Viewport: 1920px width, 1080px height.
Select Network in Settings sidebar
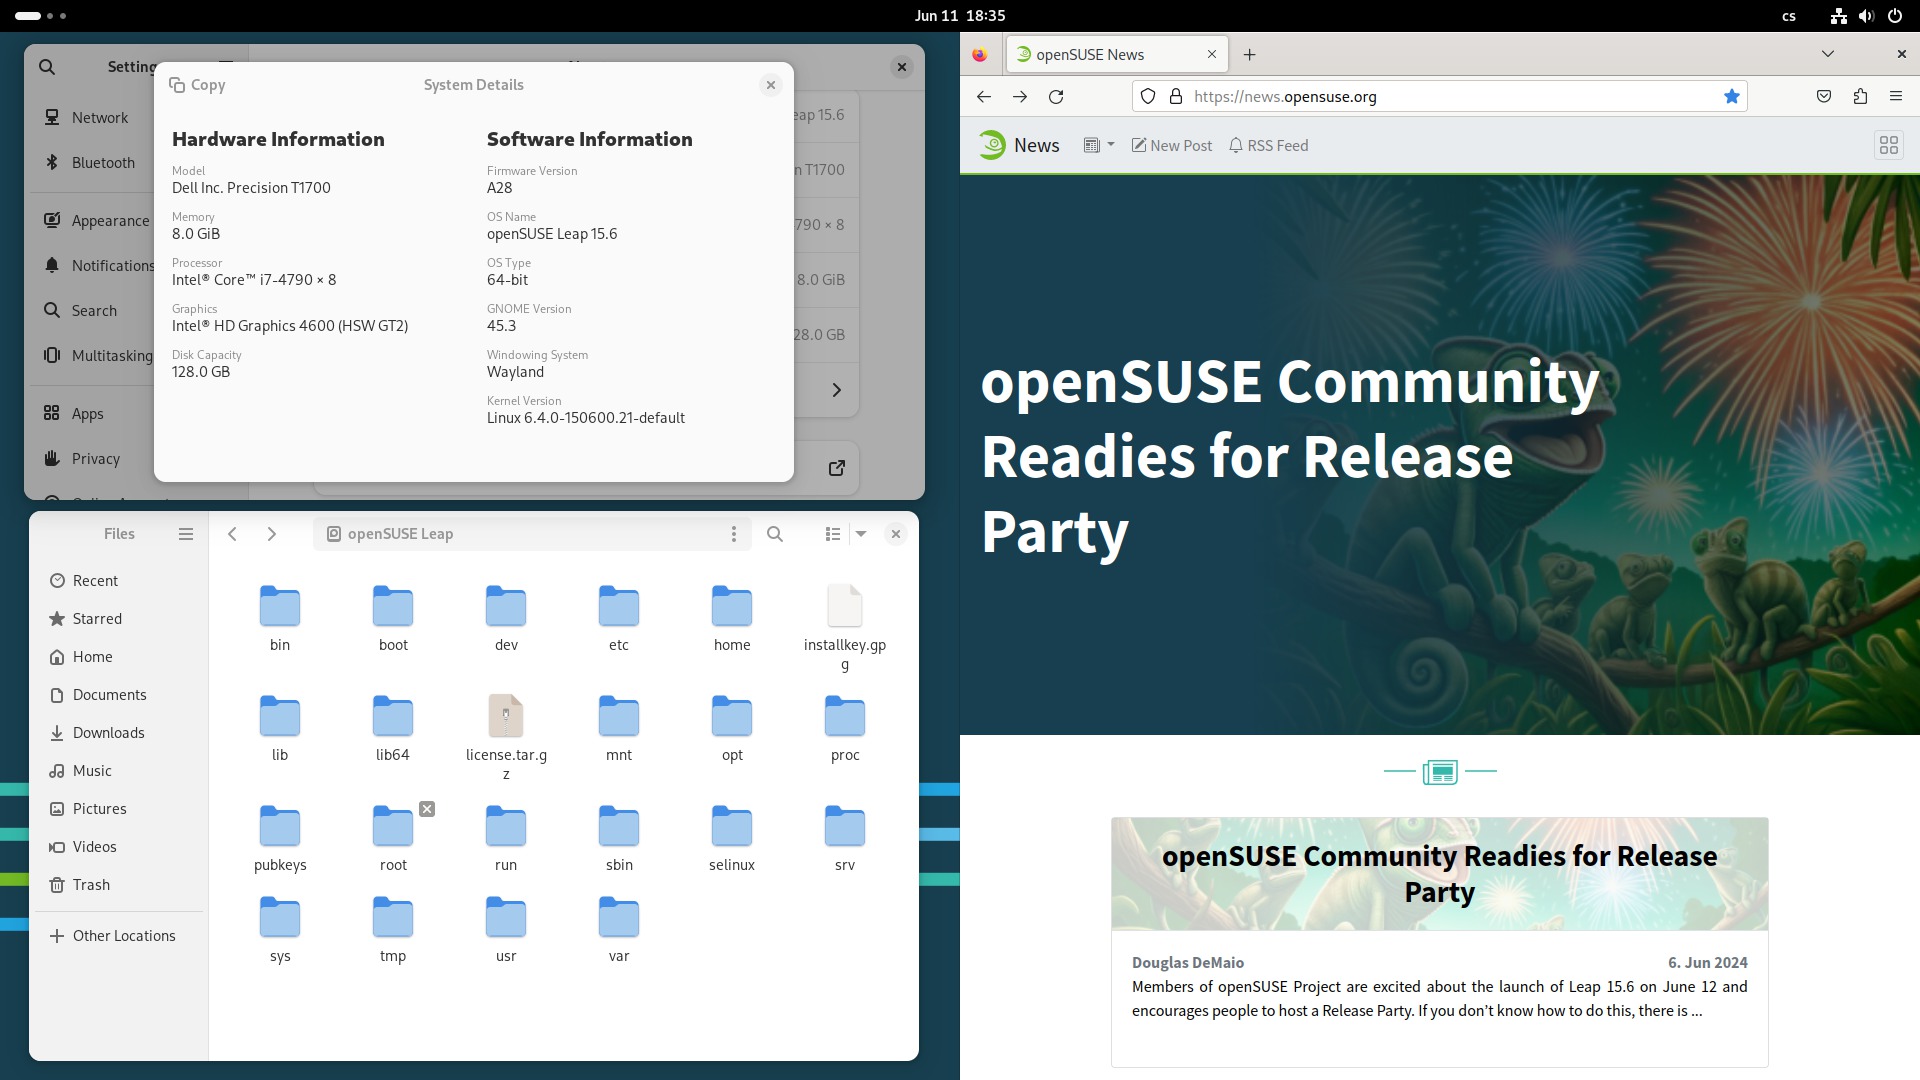tap(90, 117)
